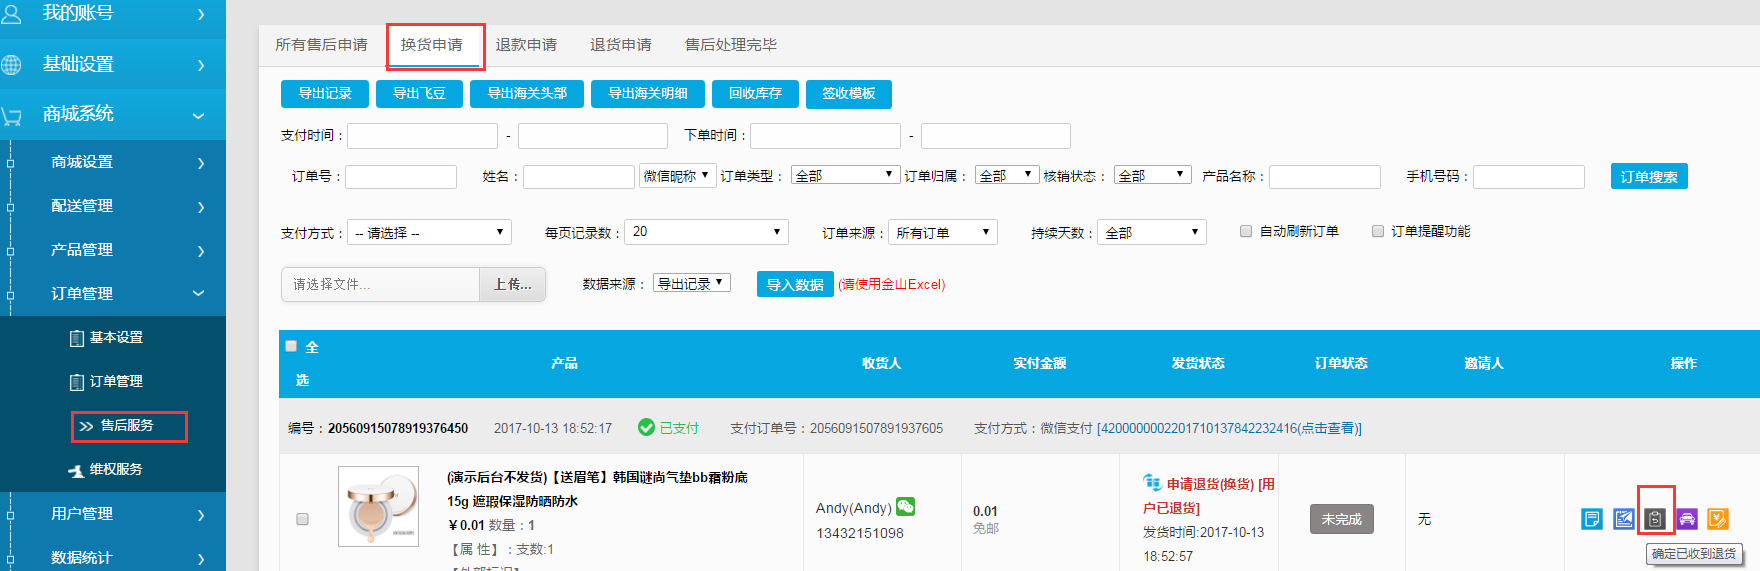Viewport: 1760px width, 571px height.
Task: Click the WeChat transaction number link
Action: click(x=1229, y=428)
